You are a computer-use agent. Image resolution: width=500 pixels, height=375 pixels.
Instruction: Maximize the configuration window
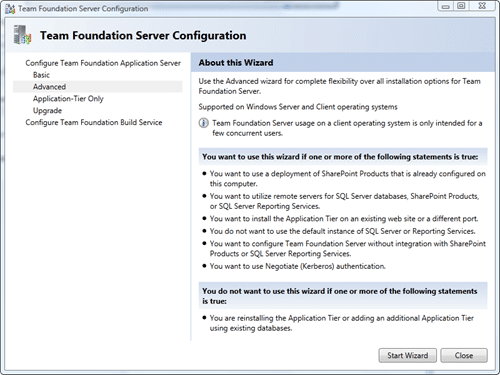(x=461, y=6)
